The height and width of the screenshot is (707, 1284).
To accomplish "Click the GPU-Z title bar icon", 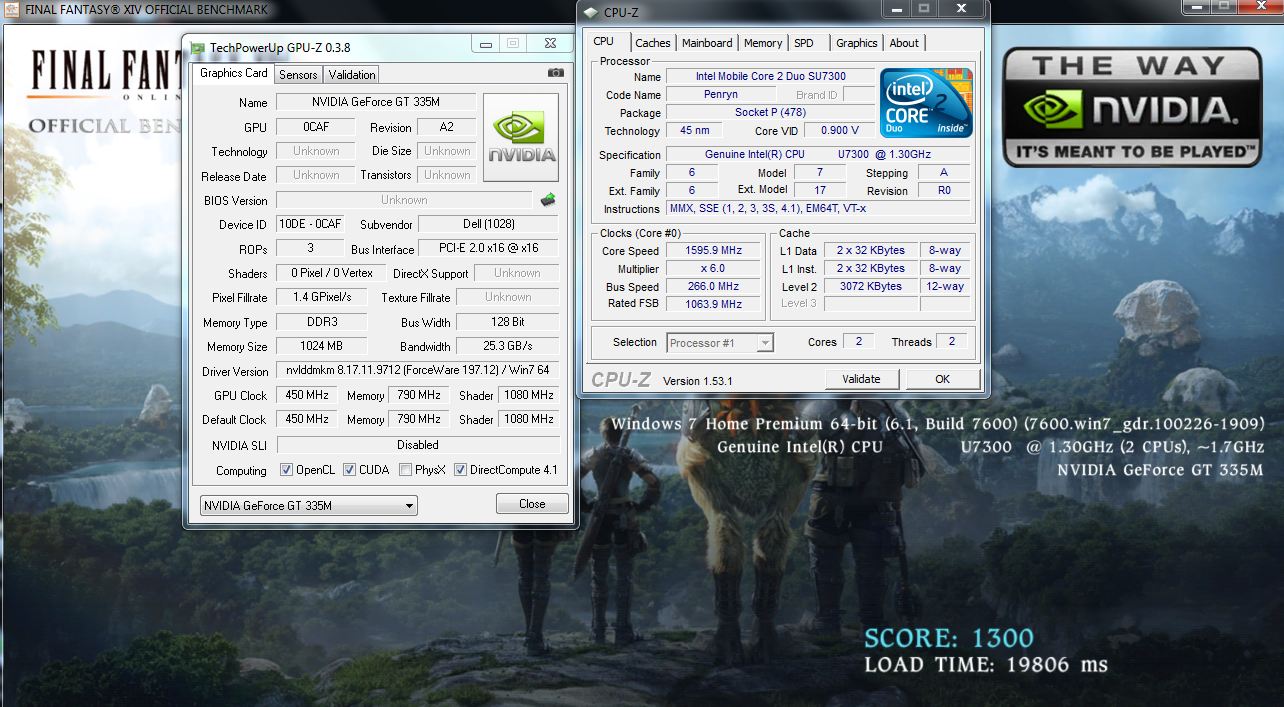I will [x=197, y=47].
